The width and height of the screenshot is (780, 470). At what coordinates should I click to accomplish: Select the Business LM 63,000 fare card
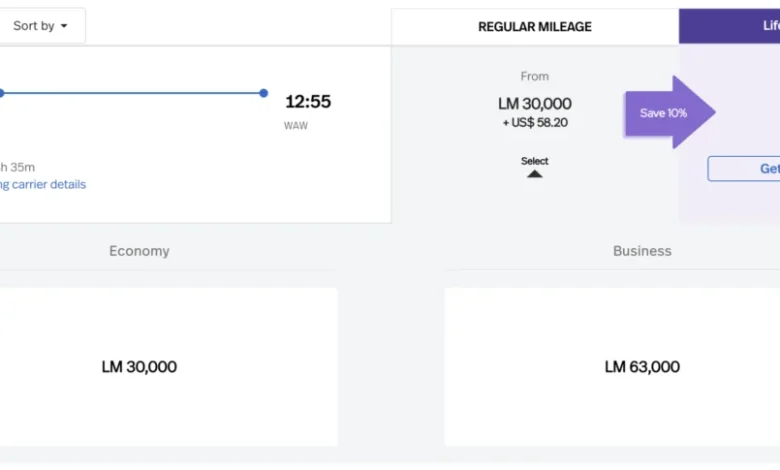coord(642,367)
